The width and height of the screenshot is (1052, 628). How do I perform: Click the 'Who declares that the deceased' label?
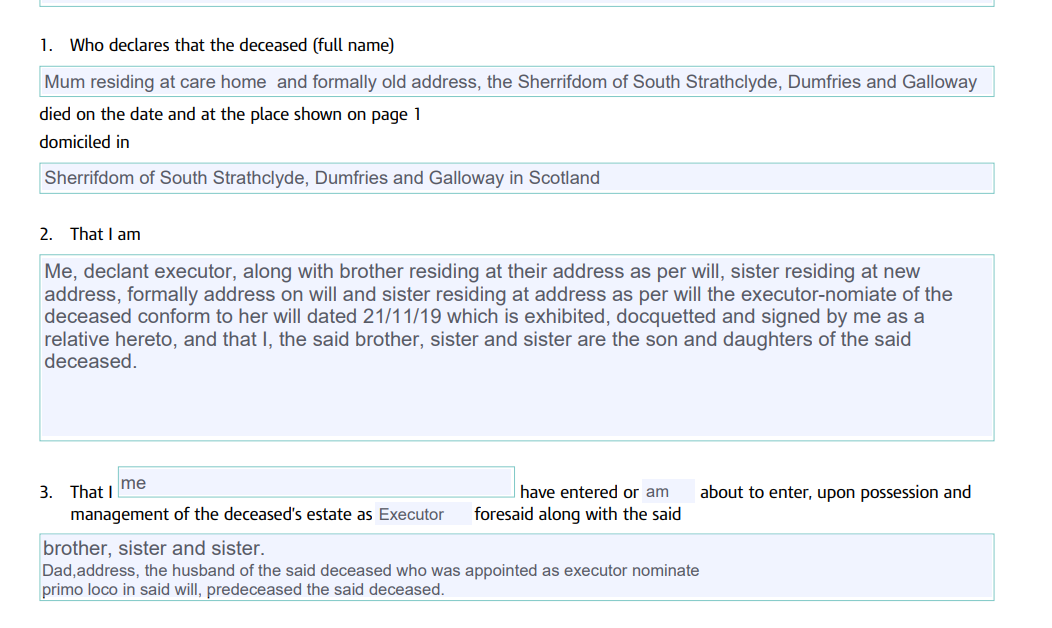[x=231, y=46]
